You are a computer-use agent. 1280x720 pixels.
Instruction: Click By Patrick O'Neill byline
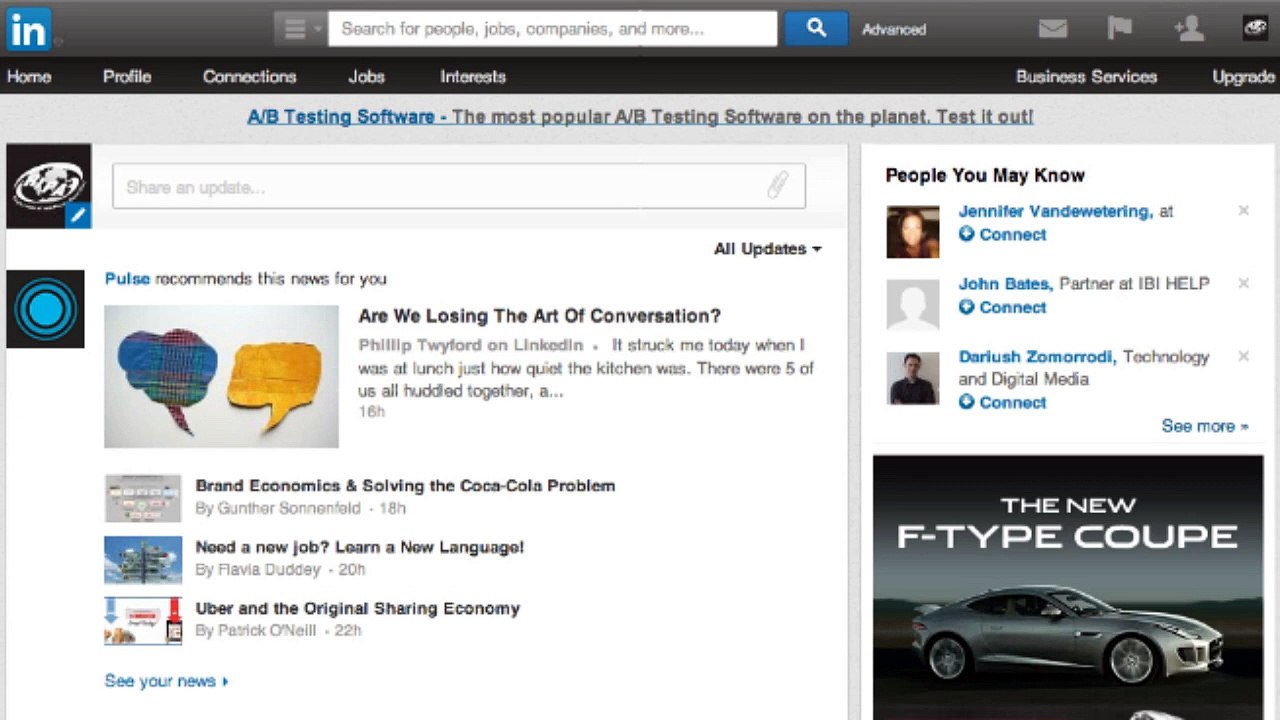point(256,630)
